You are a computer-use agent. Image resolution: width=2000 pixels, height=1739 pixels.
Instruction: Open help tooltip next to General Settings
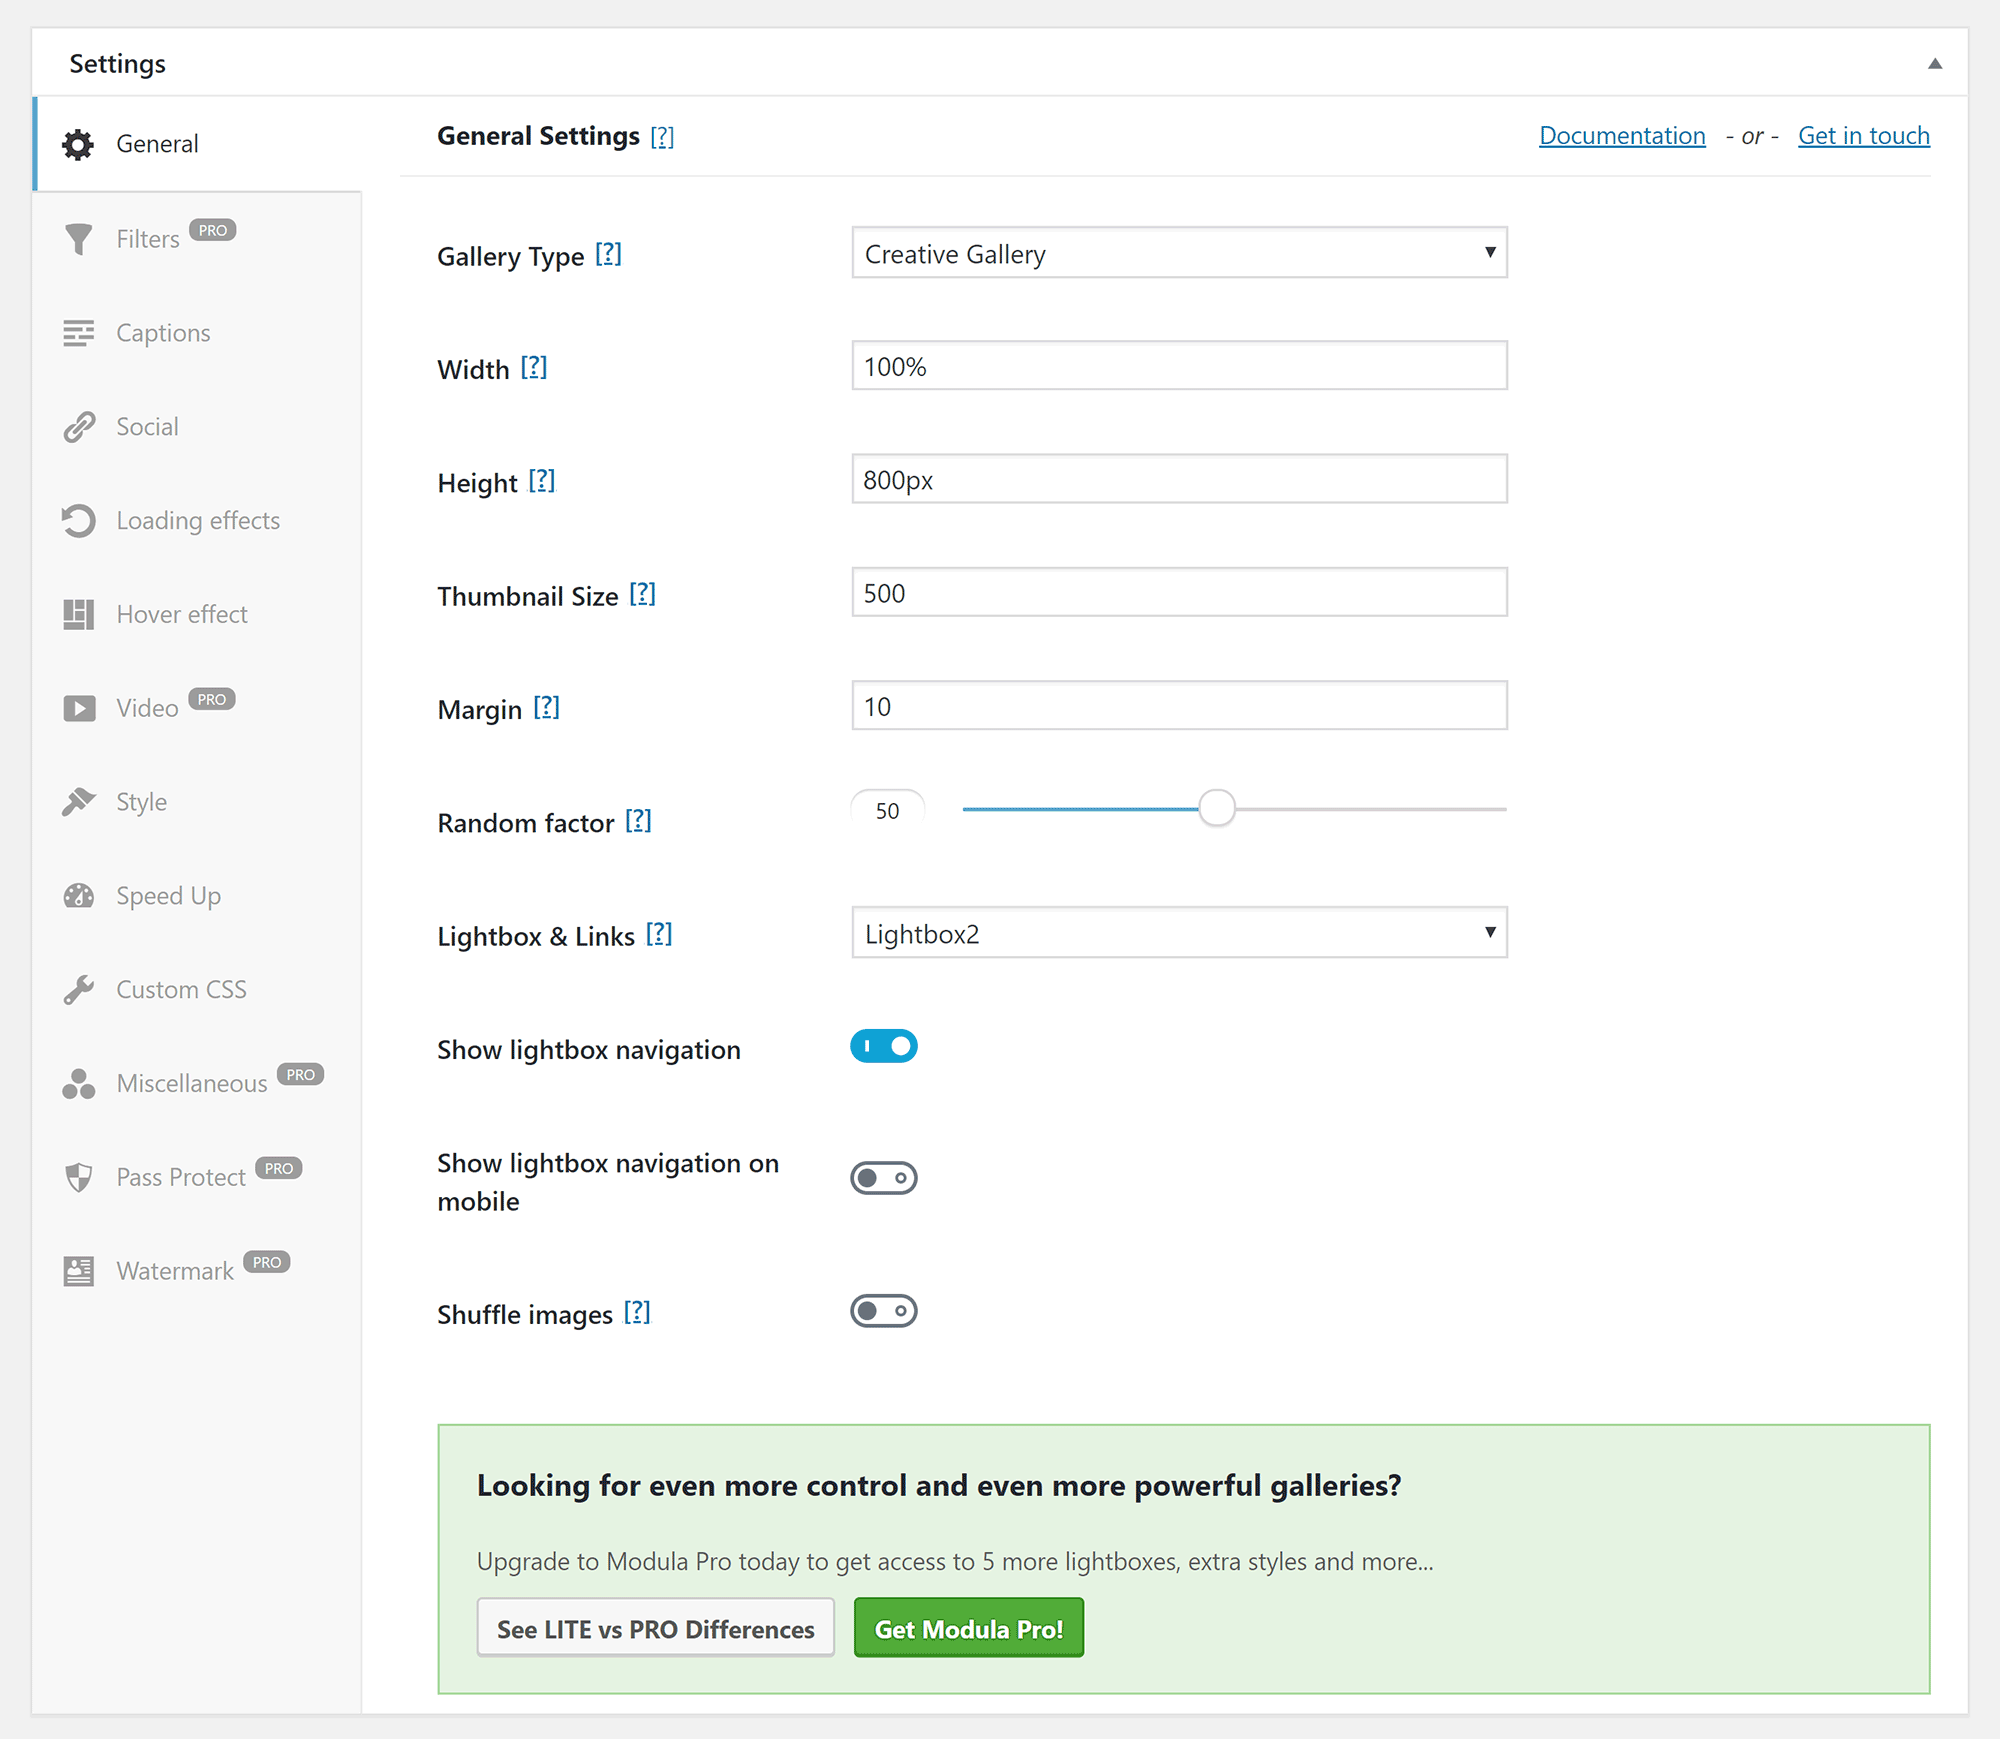point(662,137)
